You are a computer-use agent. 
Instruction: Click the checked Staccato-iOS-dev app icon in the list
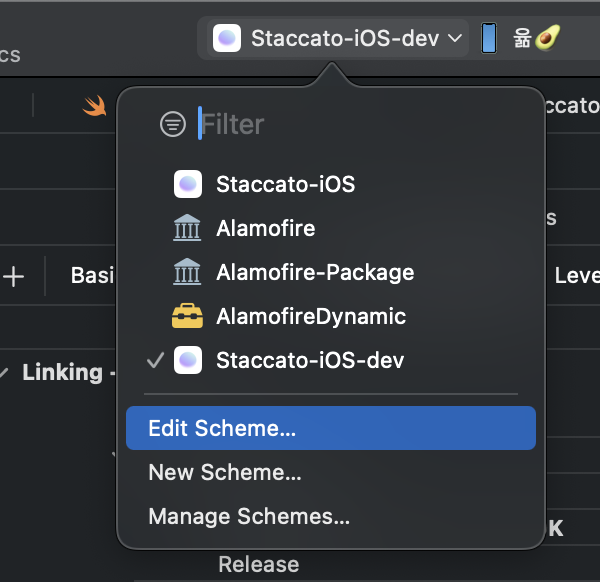[188, 360]
